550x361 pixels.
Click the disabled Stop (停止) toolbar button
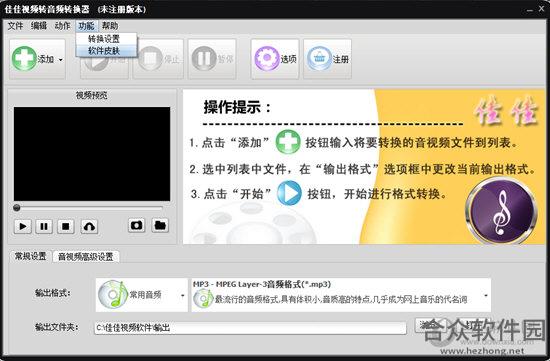[158, 59]
